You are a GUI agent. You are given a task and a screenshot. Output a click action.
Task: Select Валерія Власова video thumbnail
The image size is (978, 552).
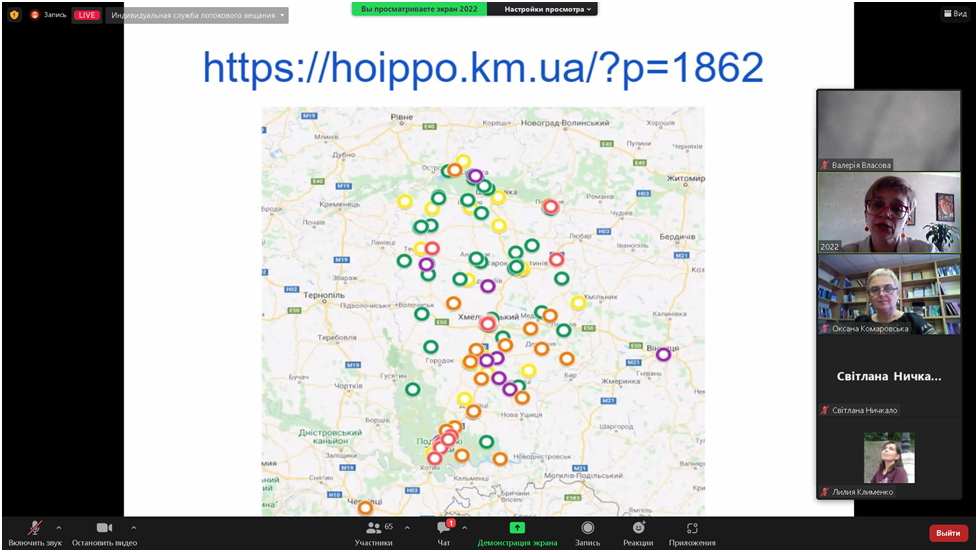point(889,130)
